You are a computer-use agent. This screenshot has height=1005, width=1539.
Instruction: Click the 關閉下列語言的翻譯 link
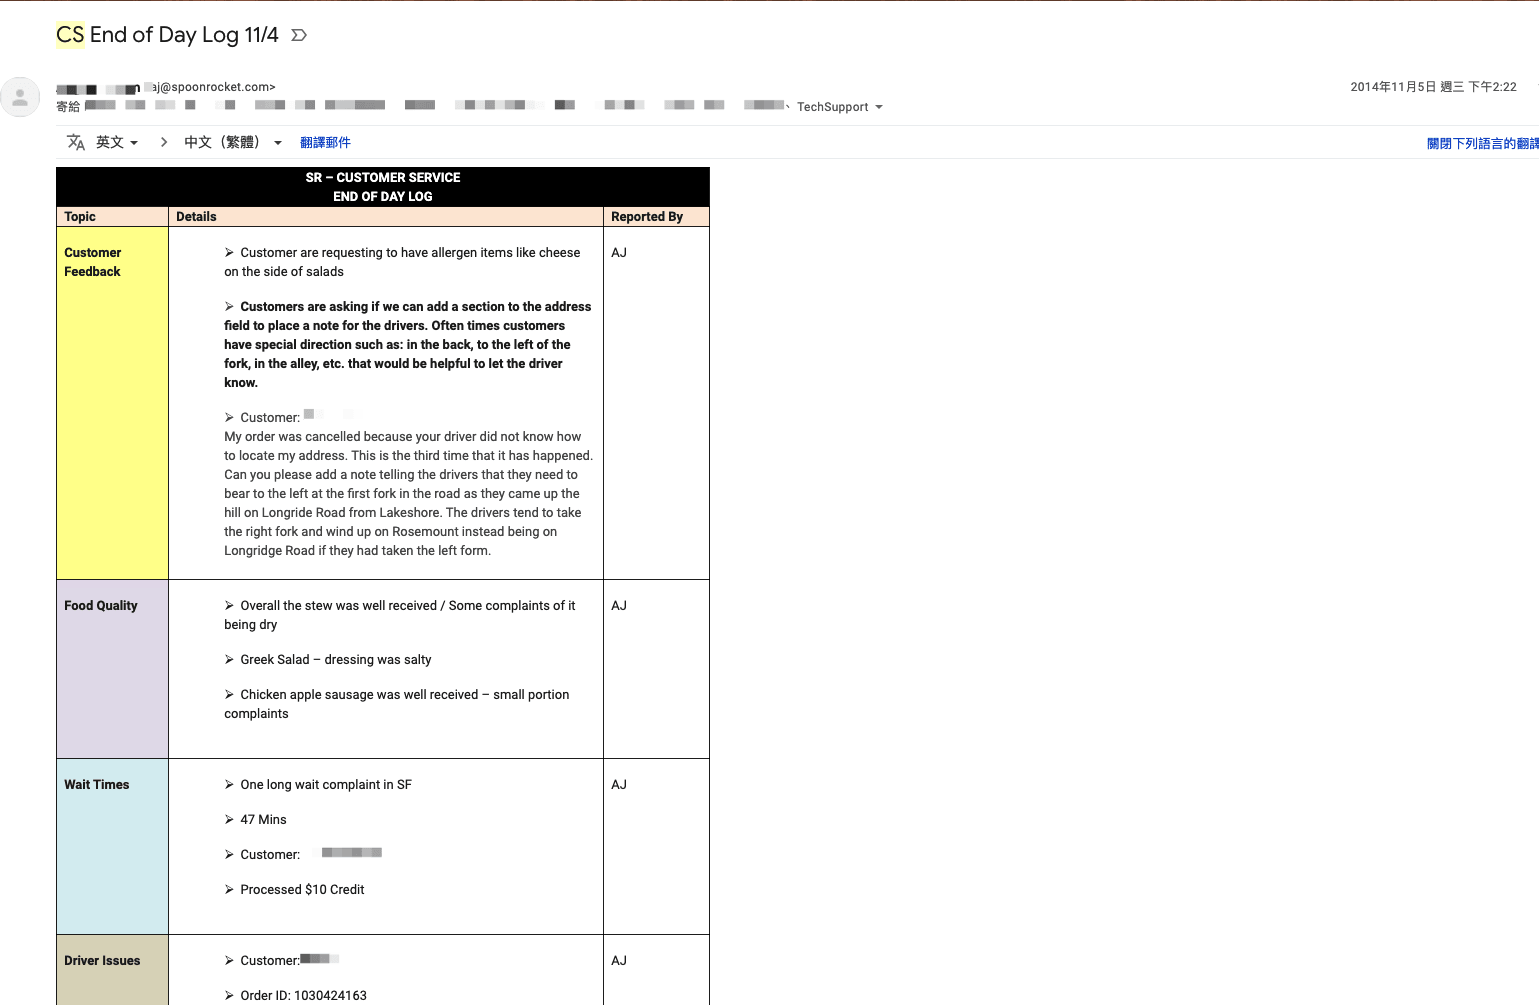point(1483,144)
